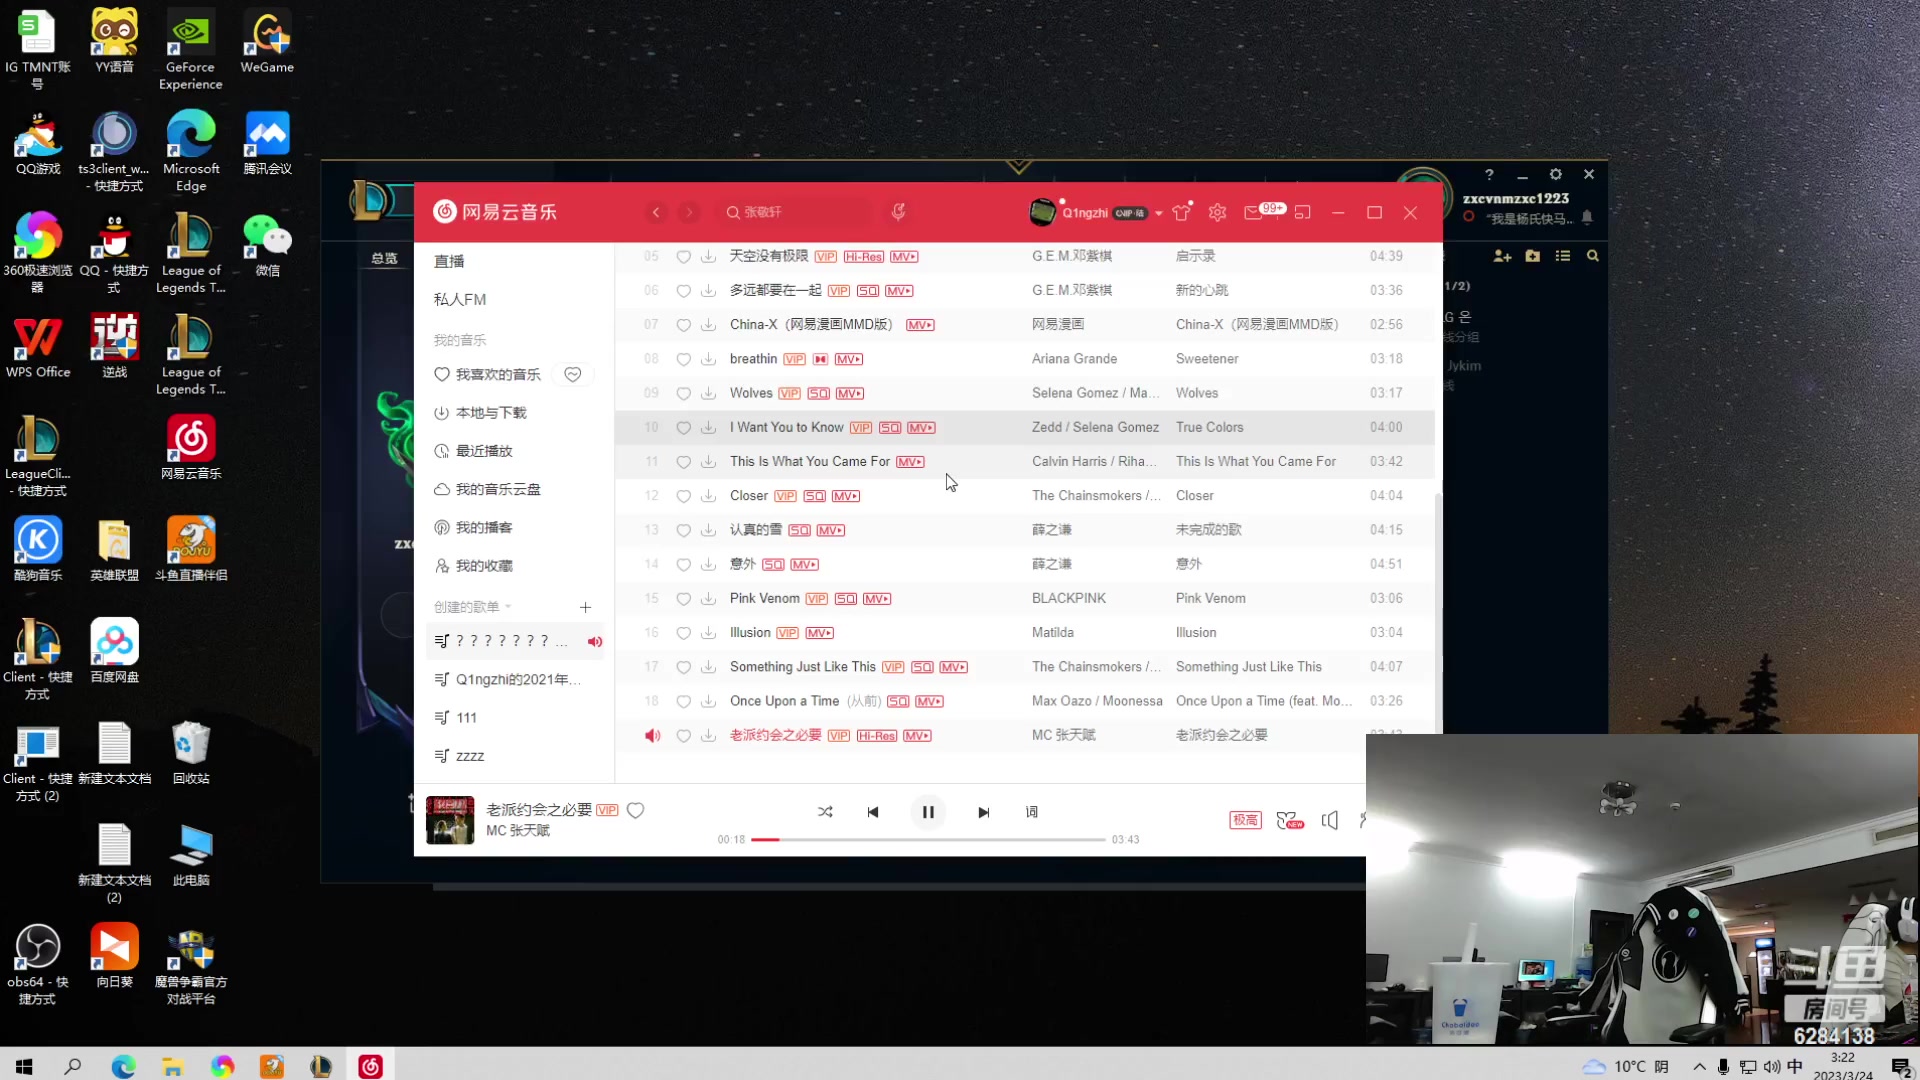This screenshot has width=1920, height=1080.
Task: Show lyrics with the 词 button
Action: tap(1032, 812)
